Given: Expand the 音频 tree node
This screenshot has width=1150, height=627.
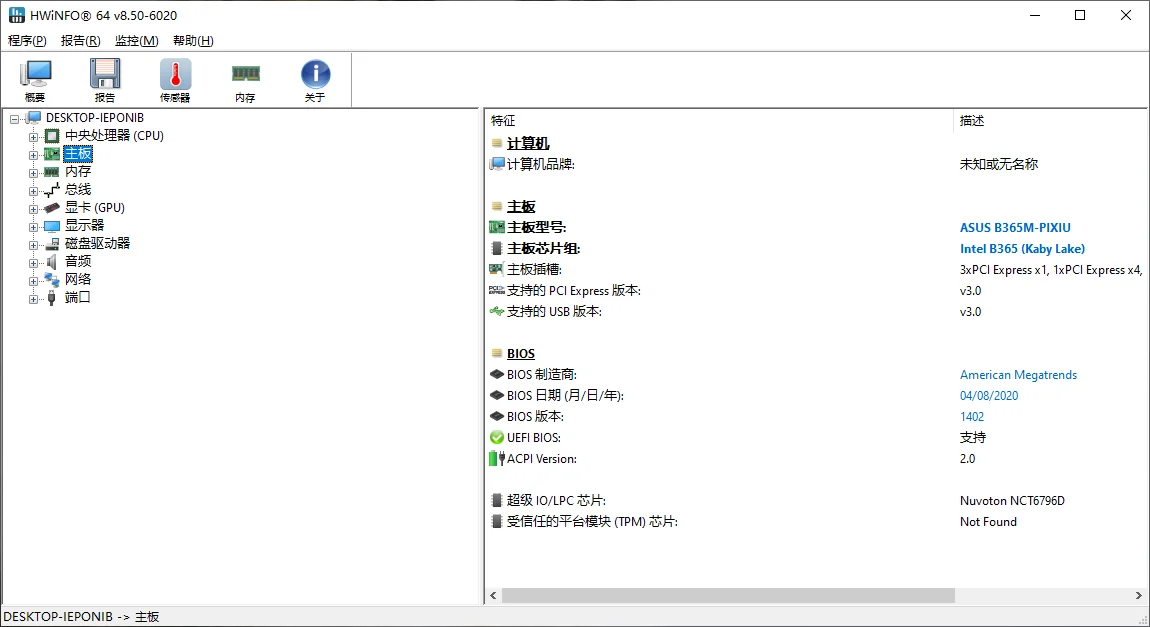Looking at the screenshot, I should pos(33,263).
